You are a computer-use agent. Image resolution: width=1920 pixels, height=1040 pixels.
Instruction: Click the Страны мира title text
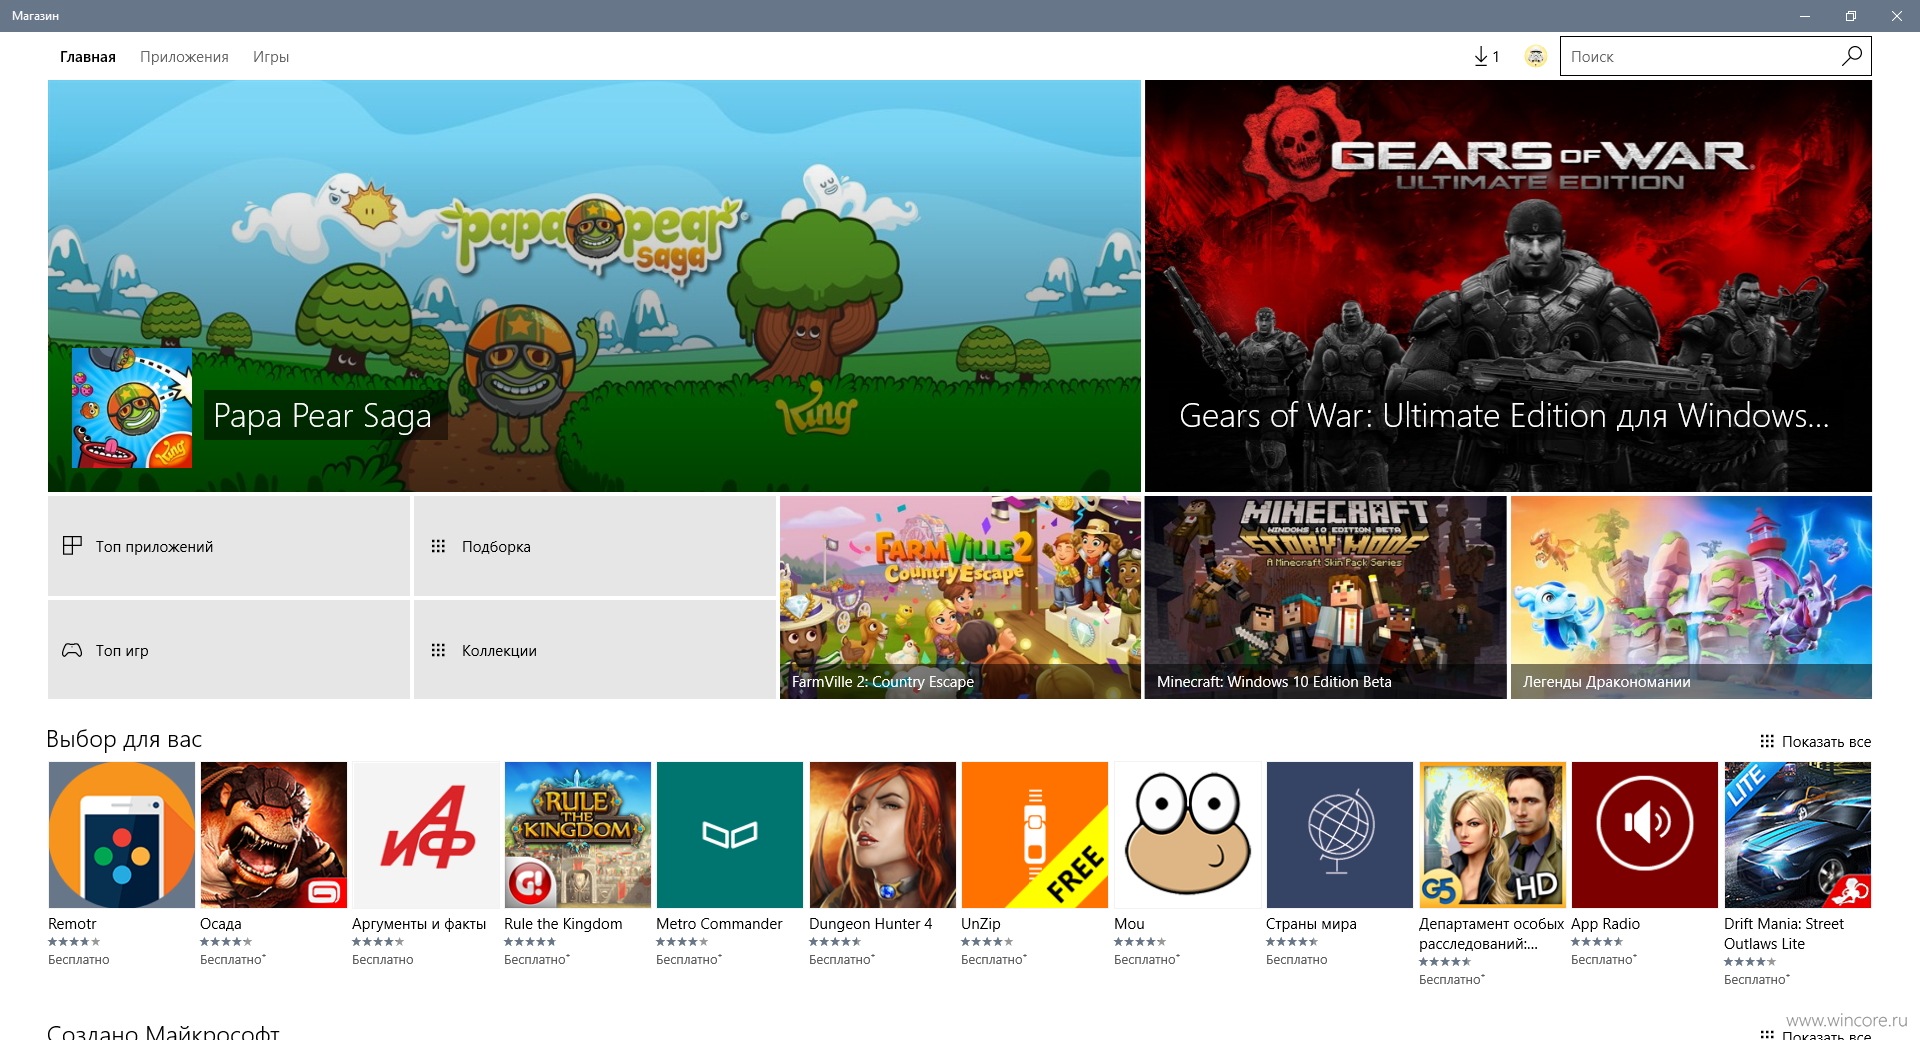1311,924
